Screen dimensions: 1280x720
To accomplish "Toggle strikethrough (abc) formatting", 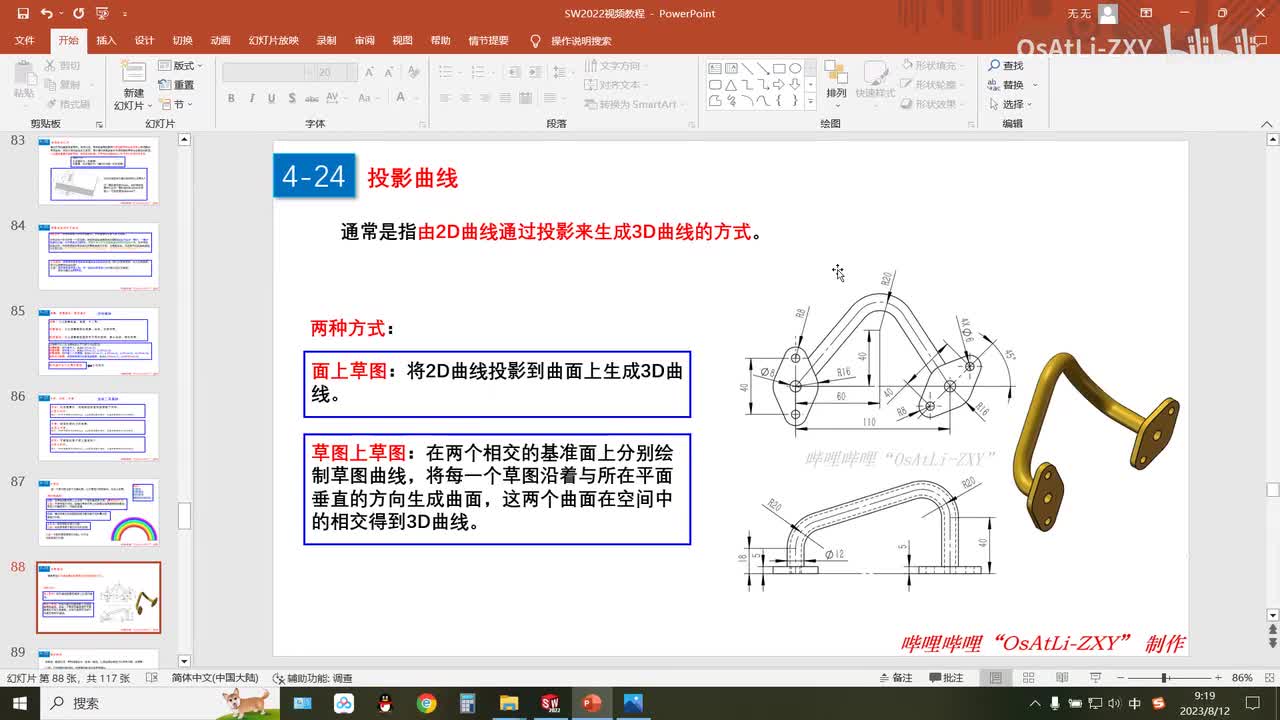I will 313,98.
